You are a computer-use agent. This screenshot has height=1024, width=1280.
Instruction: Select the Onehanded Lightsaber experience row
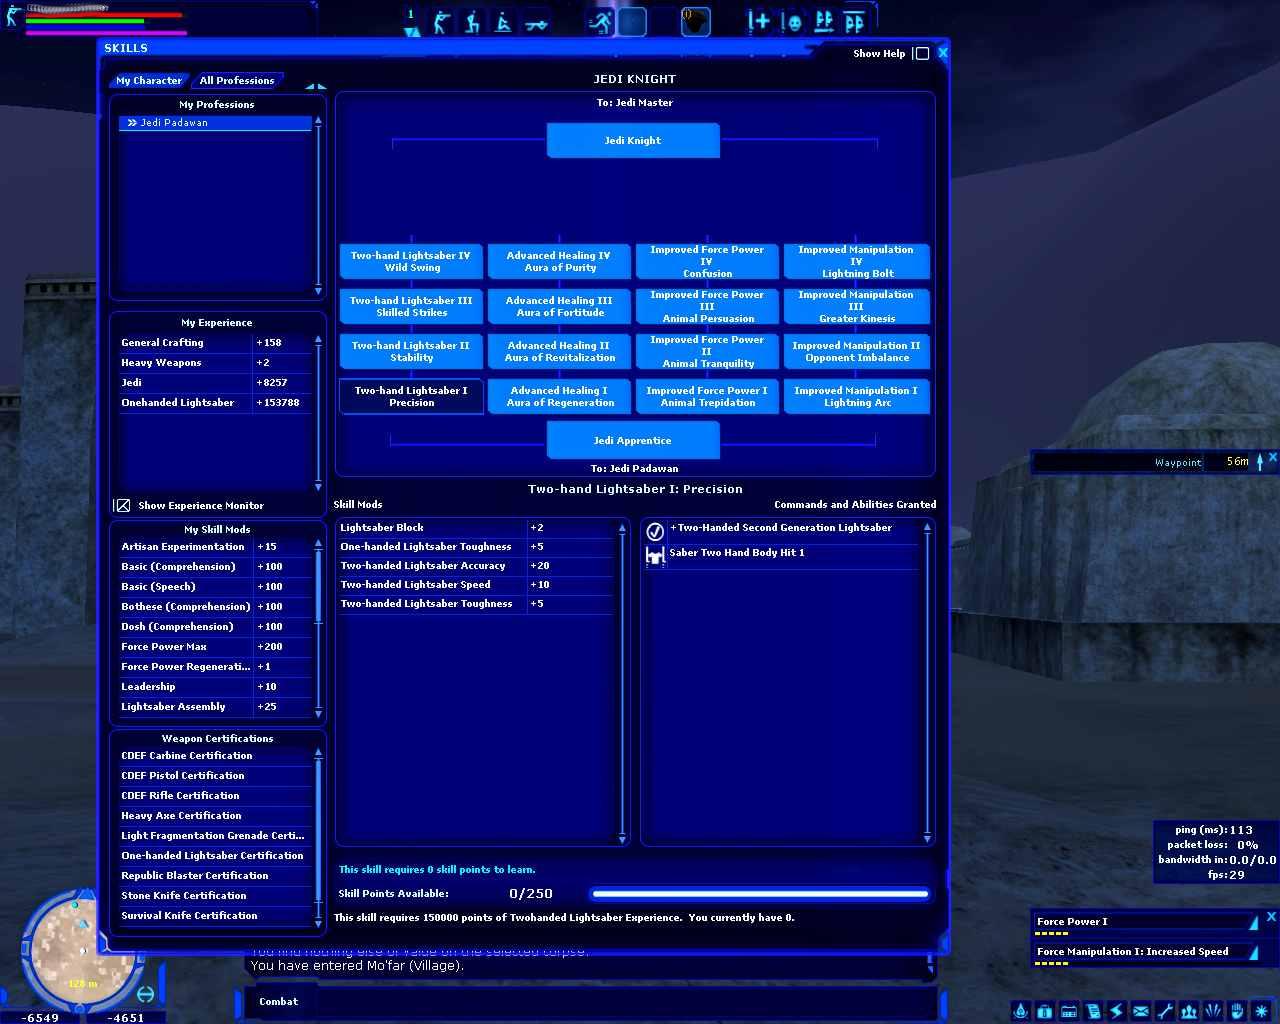click(x=215, y=403)
